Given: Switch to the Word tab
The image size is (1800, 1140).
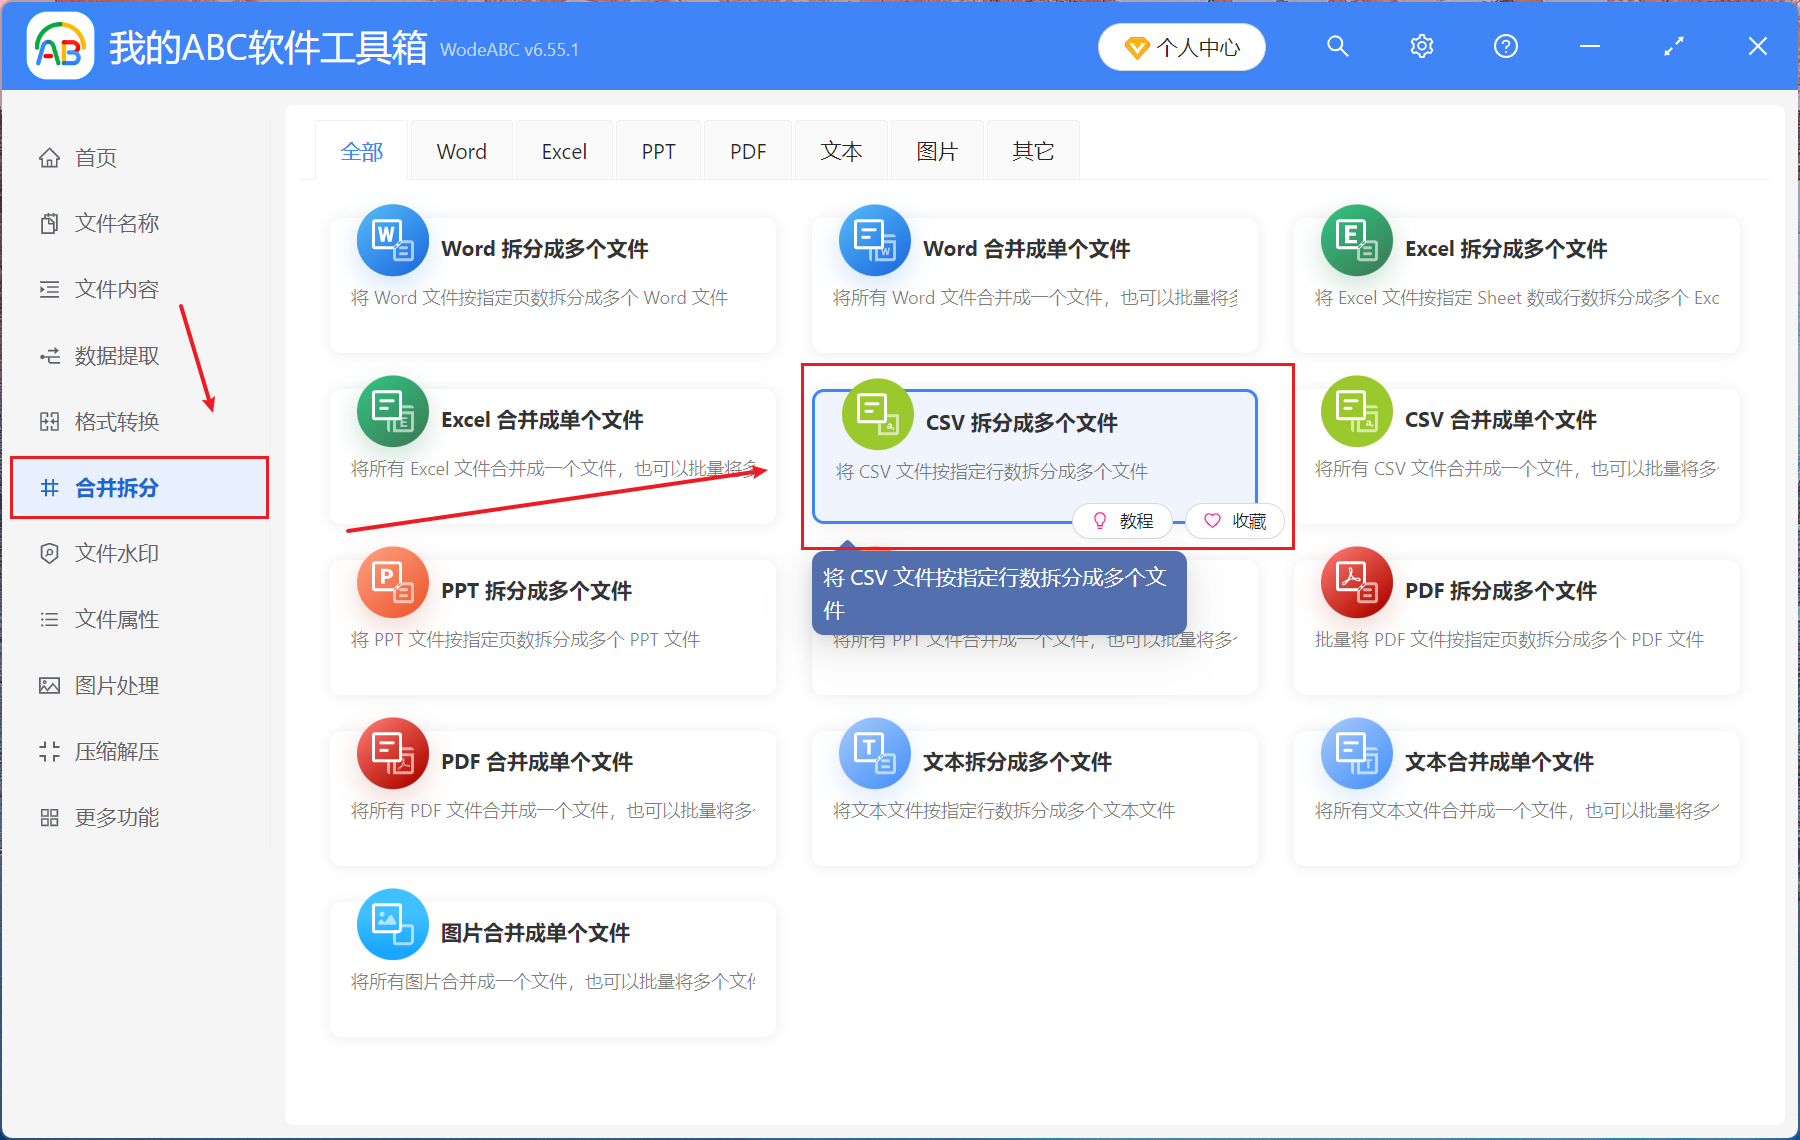Looking at the screenshot, I should coord(461,150).
